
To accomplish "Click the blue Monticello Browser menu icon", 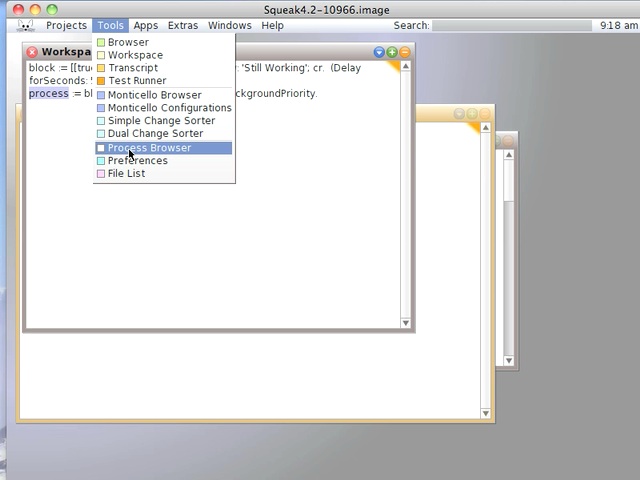I will pos(101,95).
